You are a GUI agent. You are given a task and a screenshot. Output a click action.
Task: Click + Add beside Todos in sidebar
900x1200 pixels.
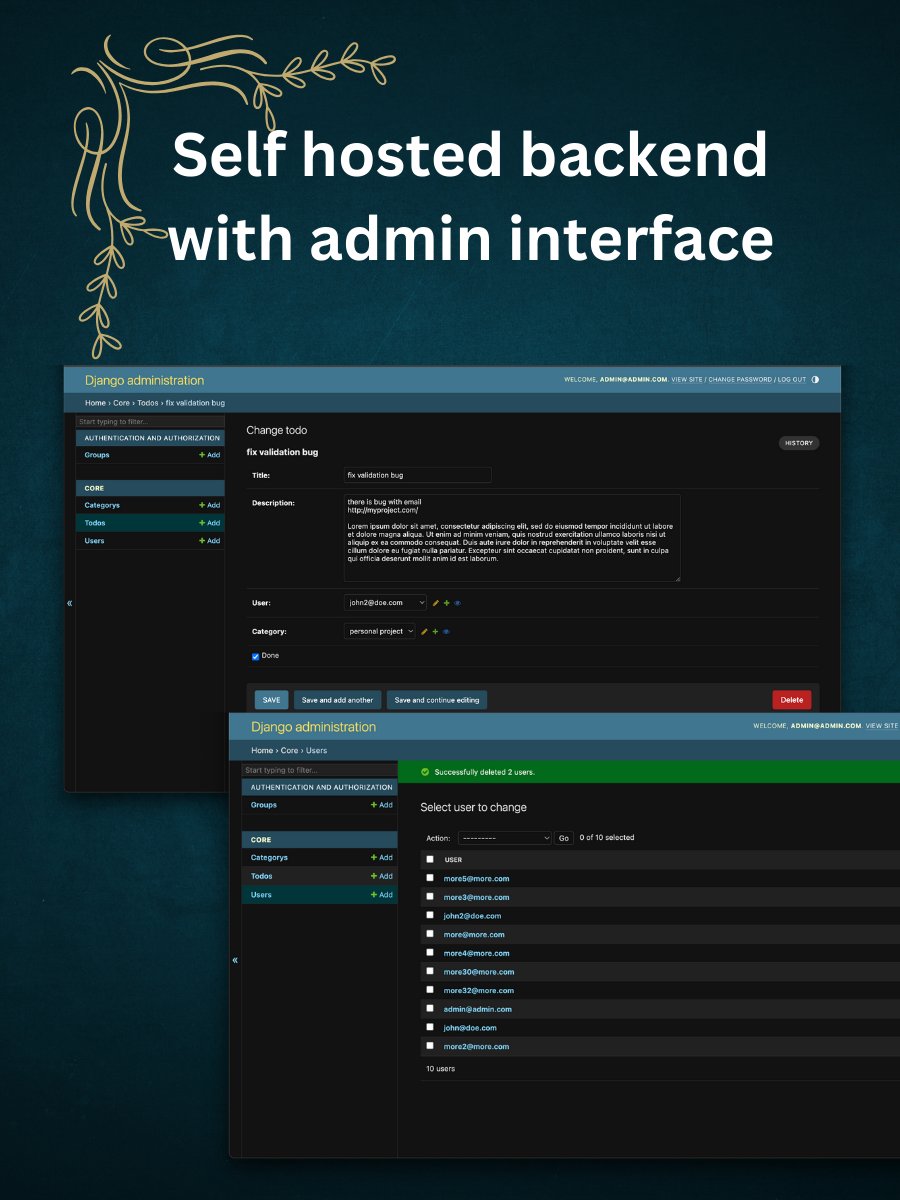point(210,522)
